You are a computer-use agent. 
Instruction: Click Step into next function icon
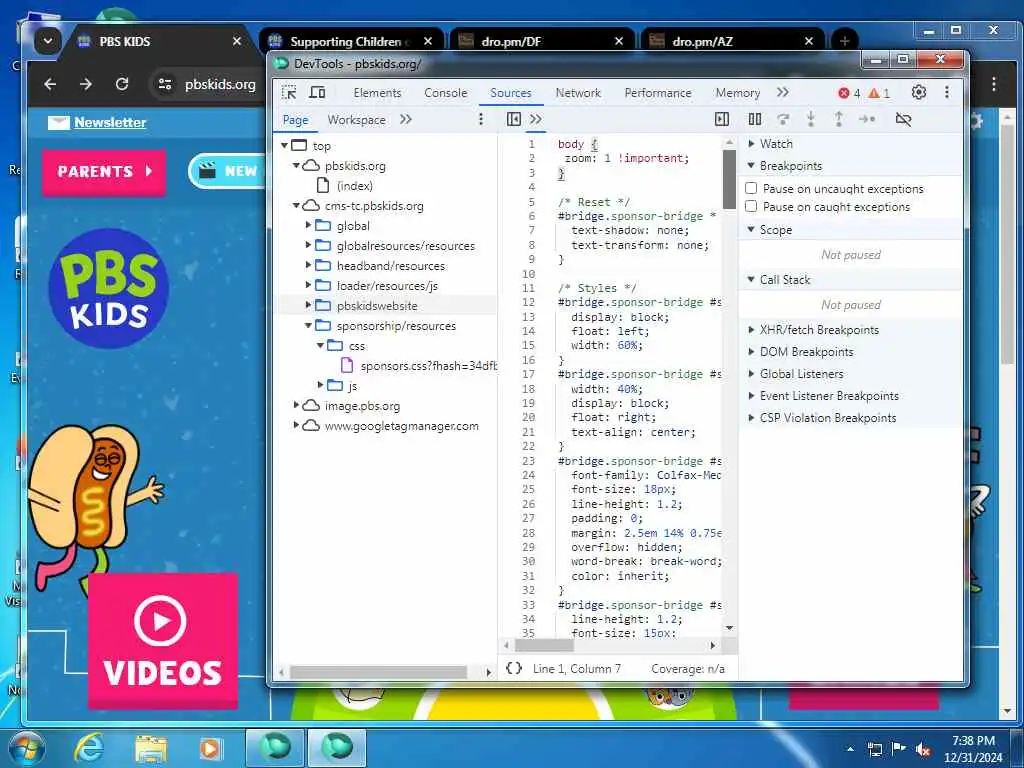pyautogui.click(x=810, y=119)
